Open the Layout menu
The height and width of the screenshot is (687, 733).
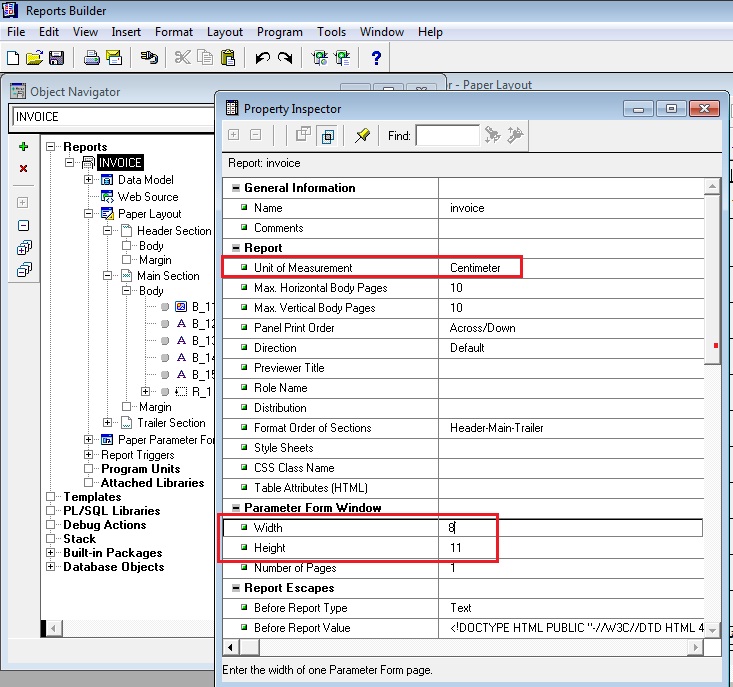225,32
